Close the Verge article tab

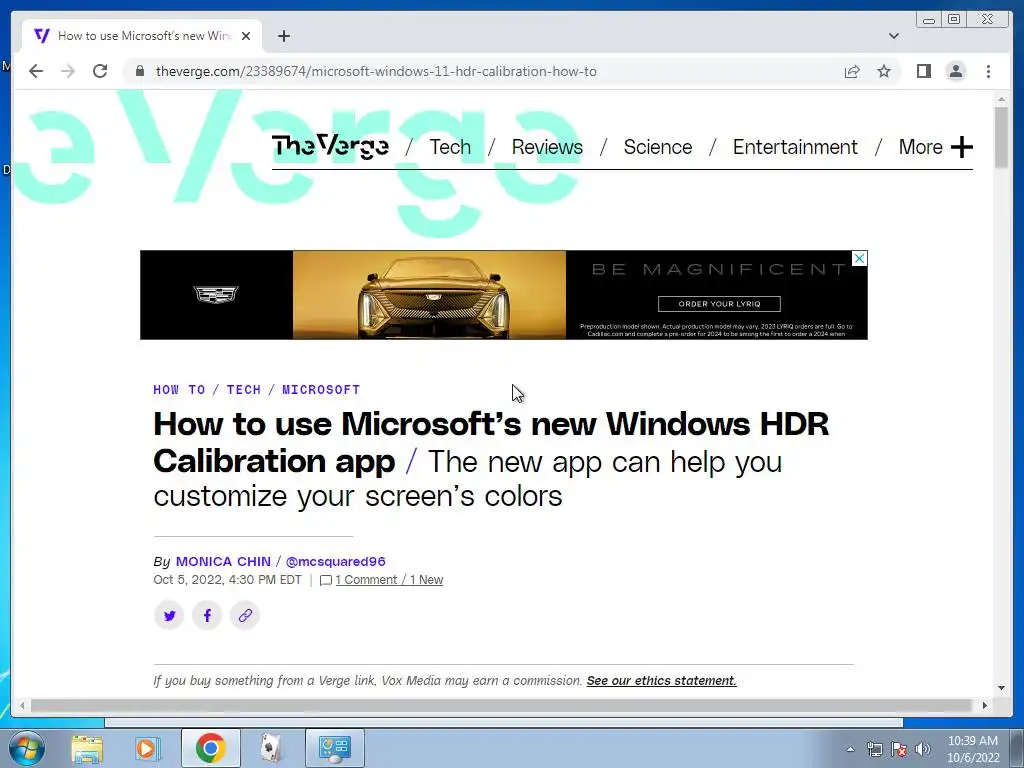point(246,36)
